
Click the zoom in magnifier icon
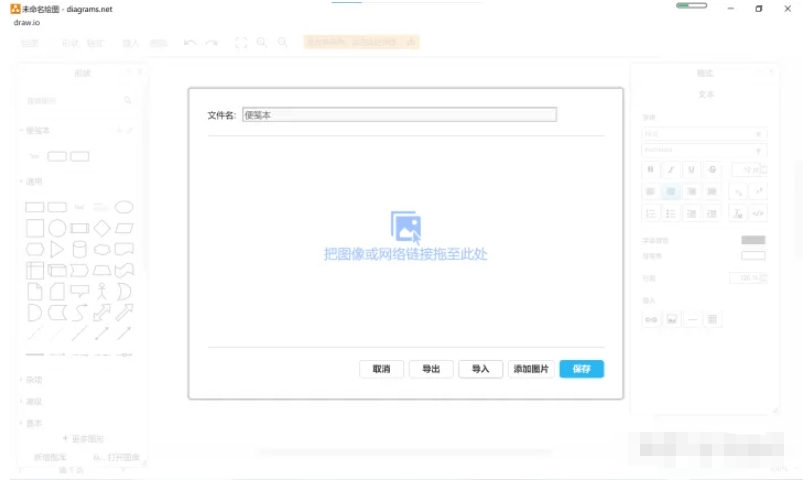[x=262, y=42]
